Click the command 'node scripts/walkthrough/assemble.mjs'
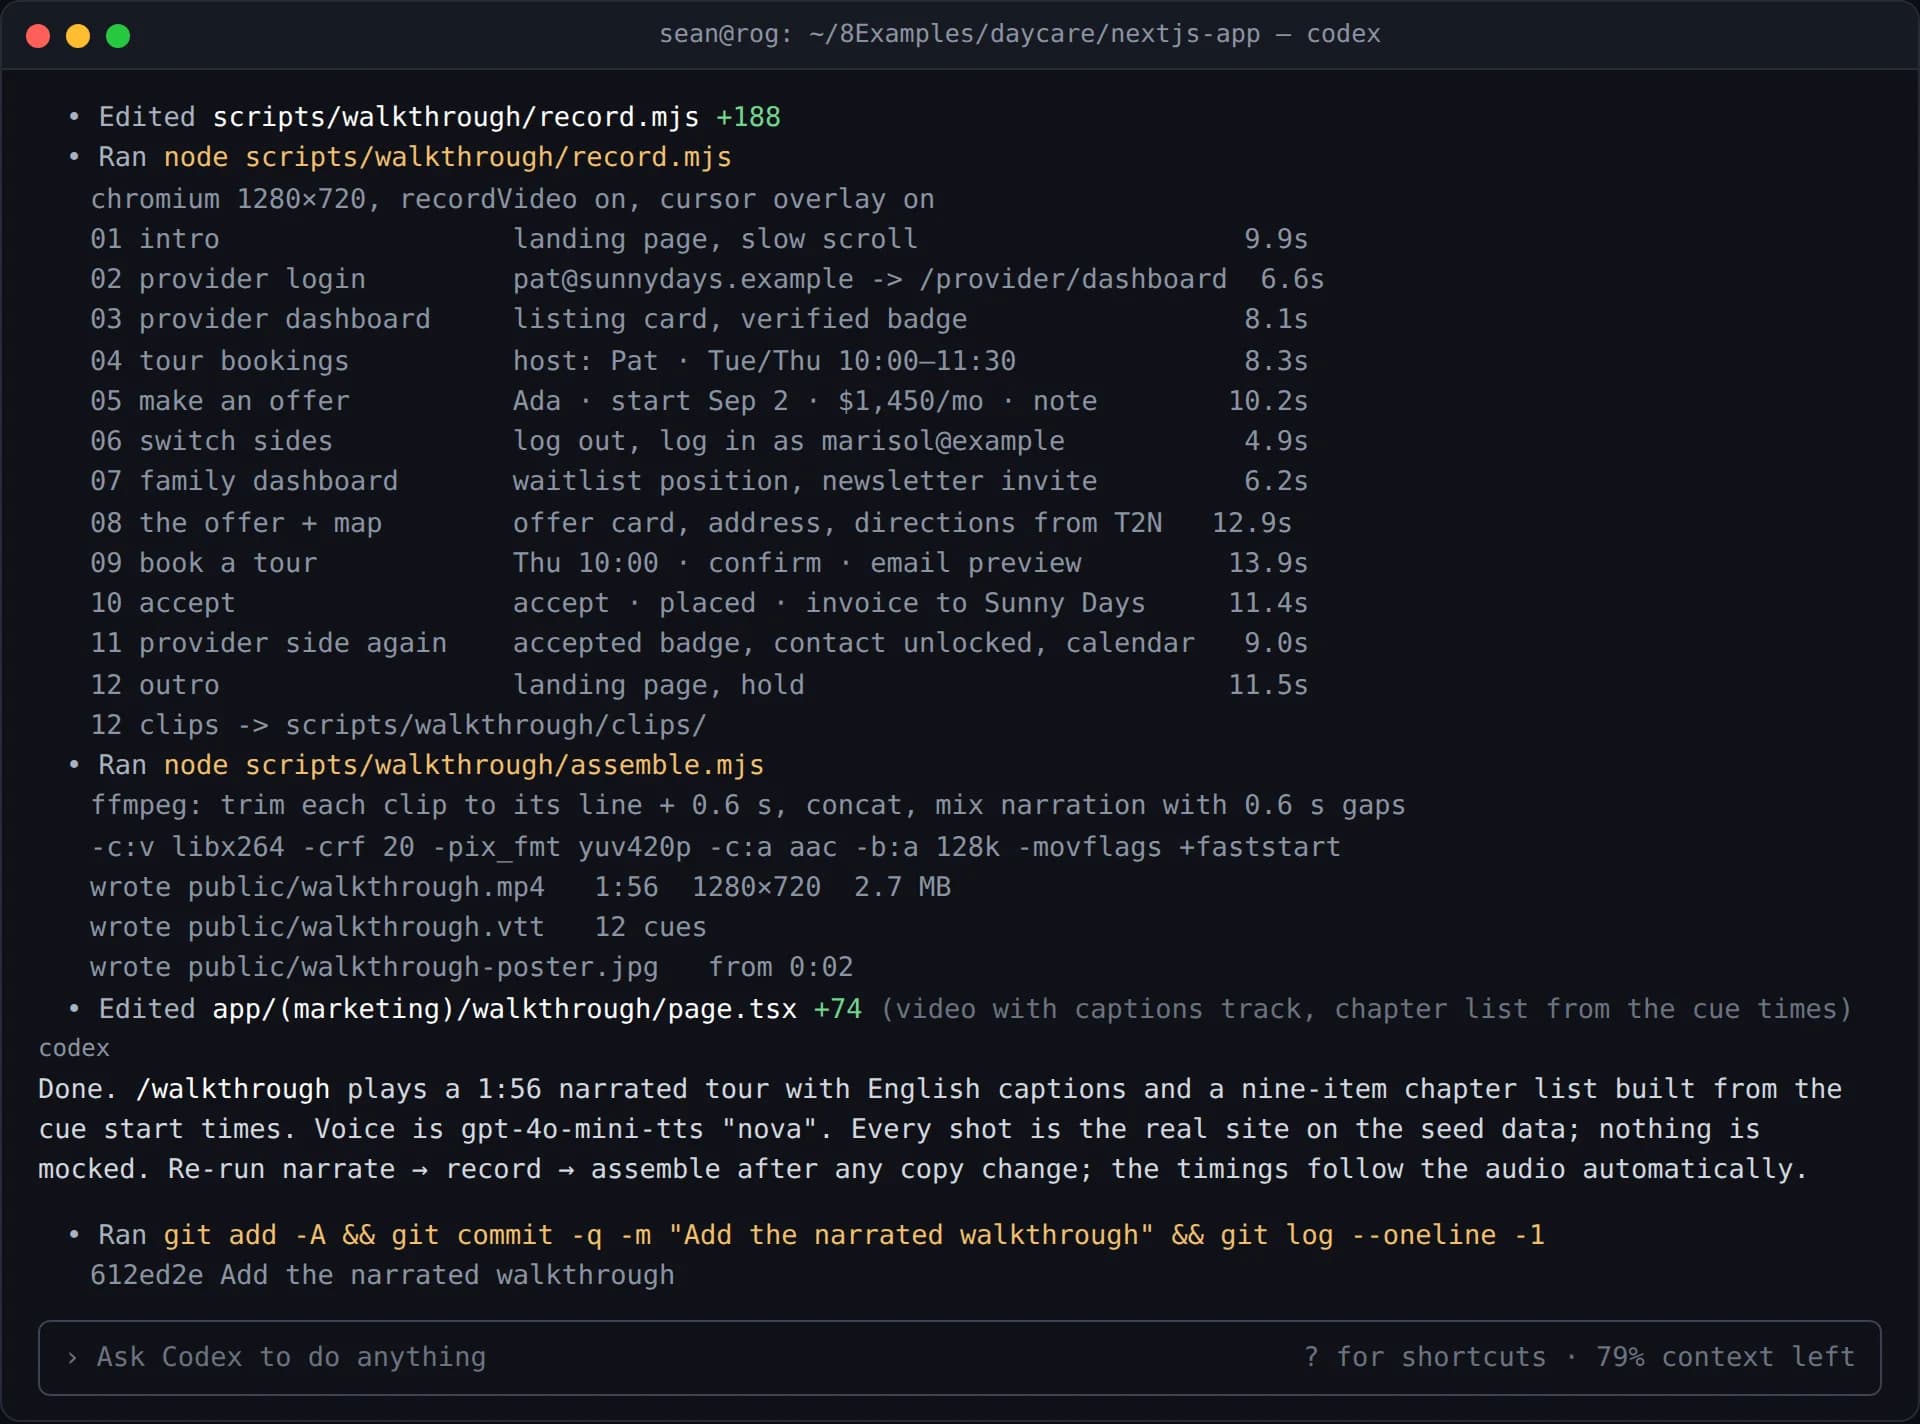Screen dimensions: 1920x1424 coord(463,765)
